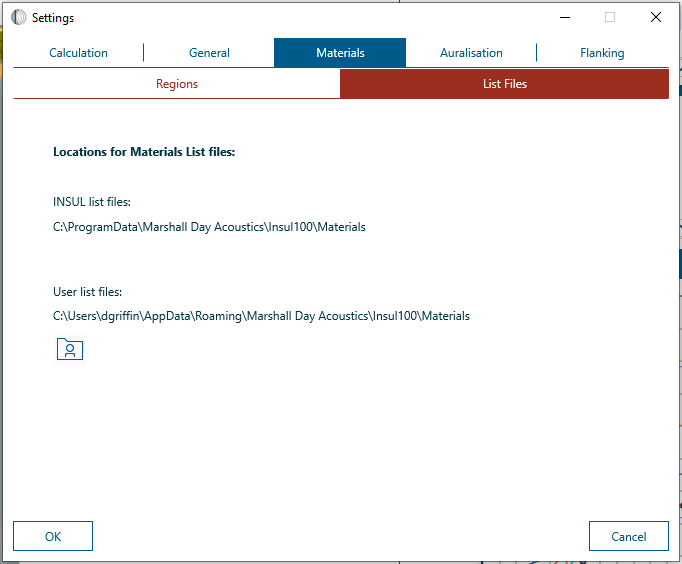682x564 pixels.
Task: Click the Settings window title text
Action: (53, 18)
